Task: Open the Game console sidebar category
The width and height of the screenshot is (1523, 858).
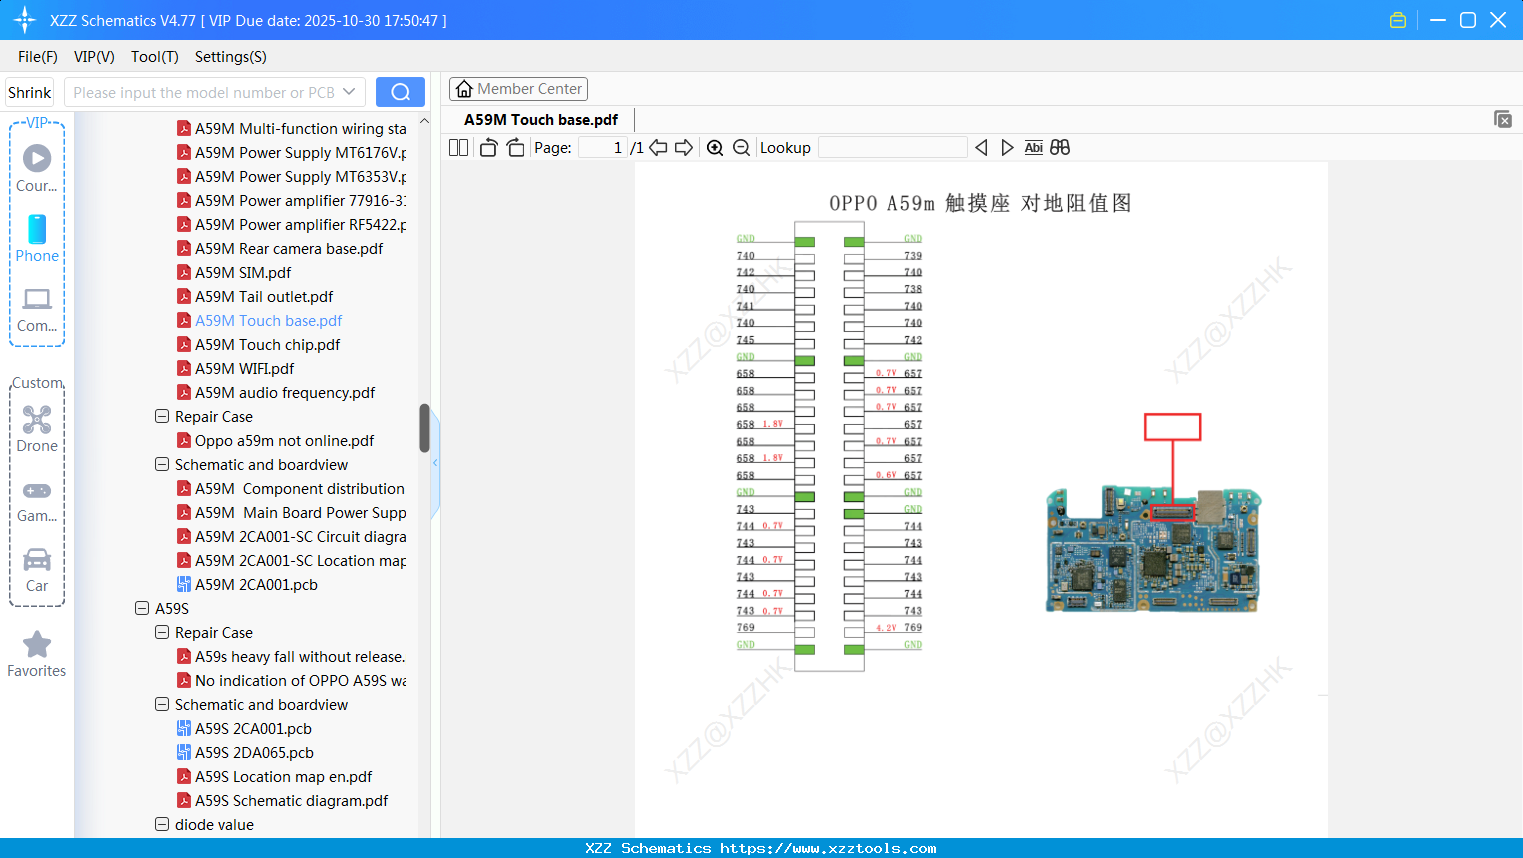Action: pyautogui.click(x=37, y=500)
